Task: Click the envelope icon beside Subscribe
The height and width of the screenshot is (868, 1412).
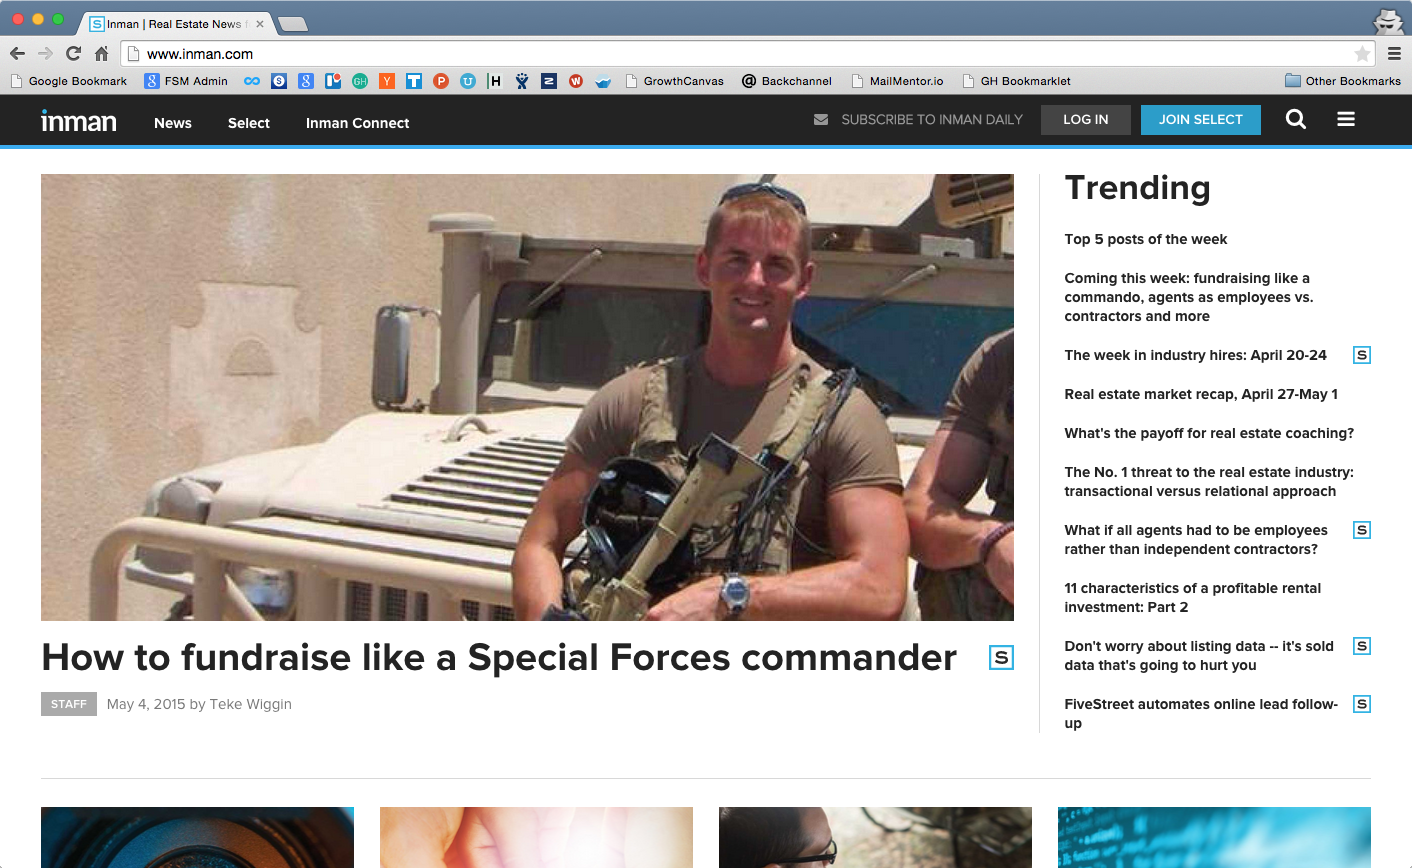Action: pos(821,119)
